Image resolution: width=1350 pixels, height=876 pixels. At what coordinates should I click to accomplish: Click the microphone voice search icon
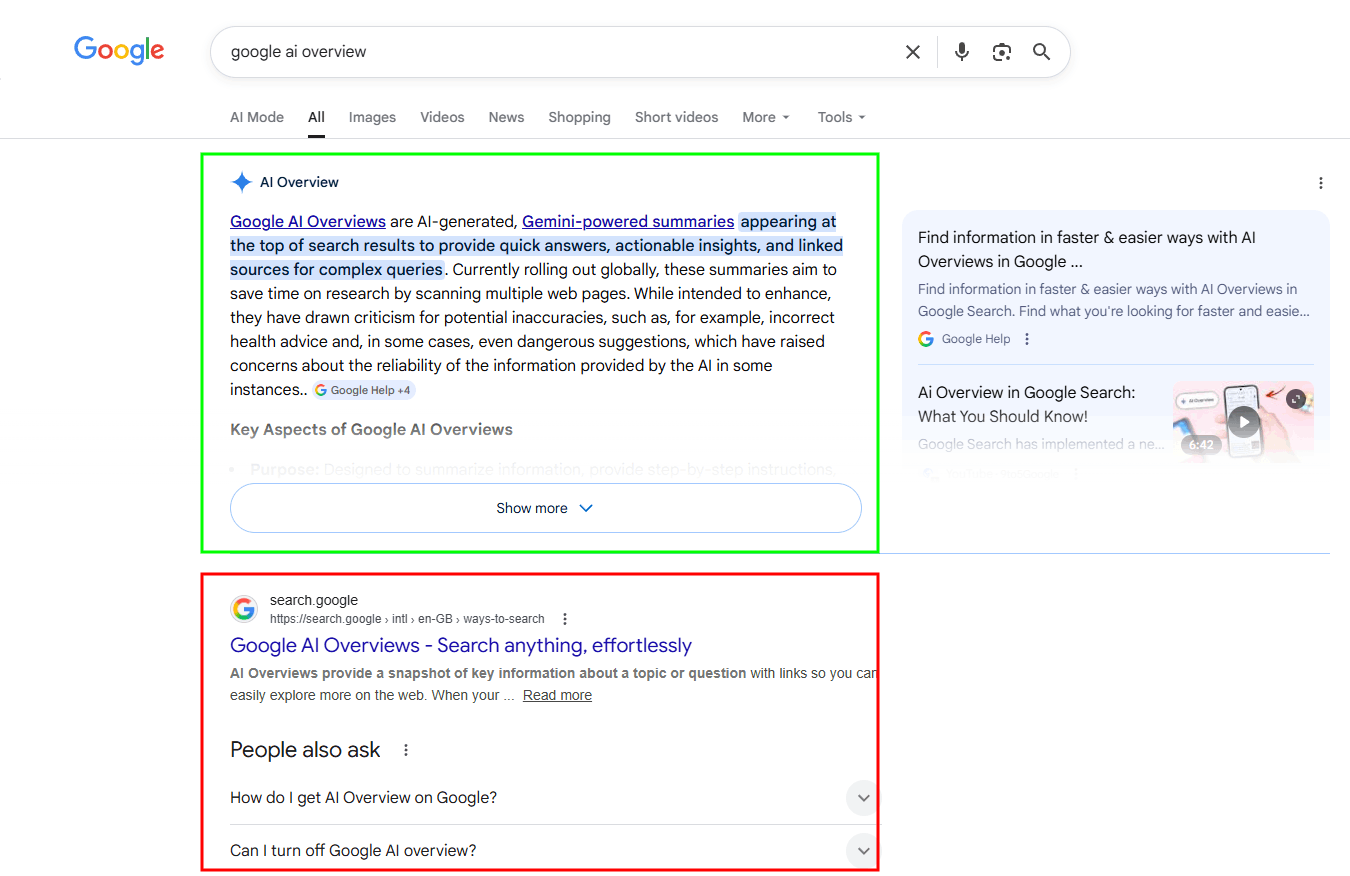pyautogui.click(x=961, y=51)
